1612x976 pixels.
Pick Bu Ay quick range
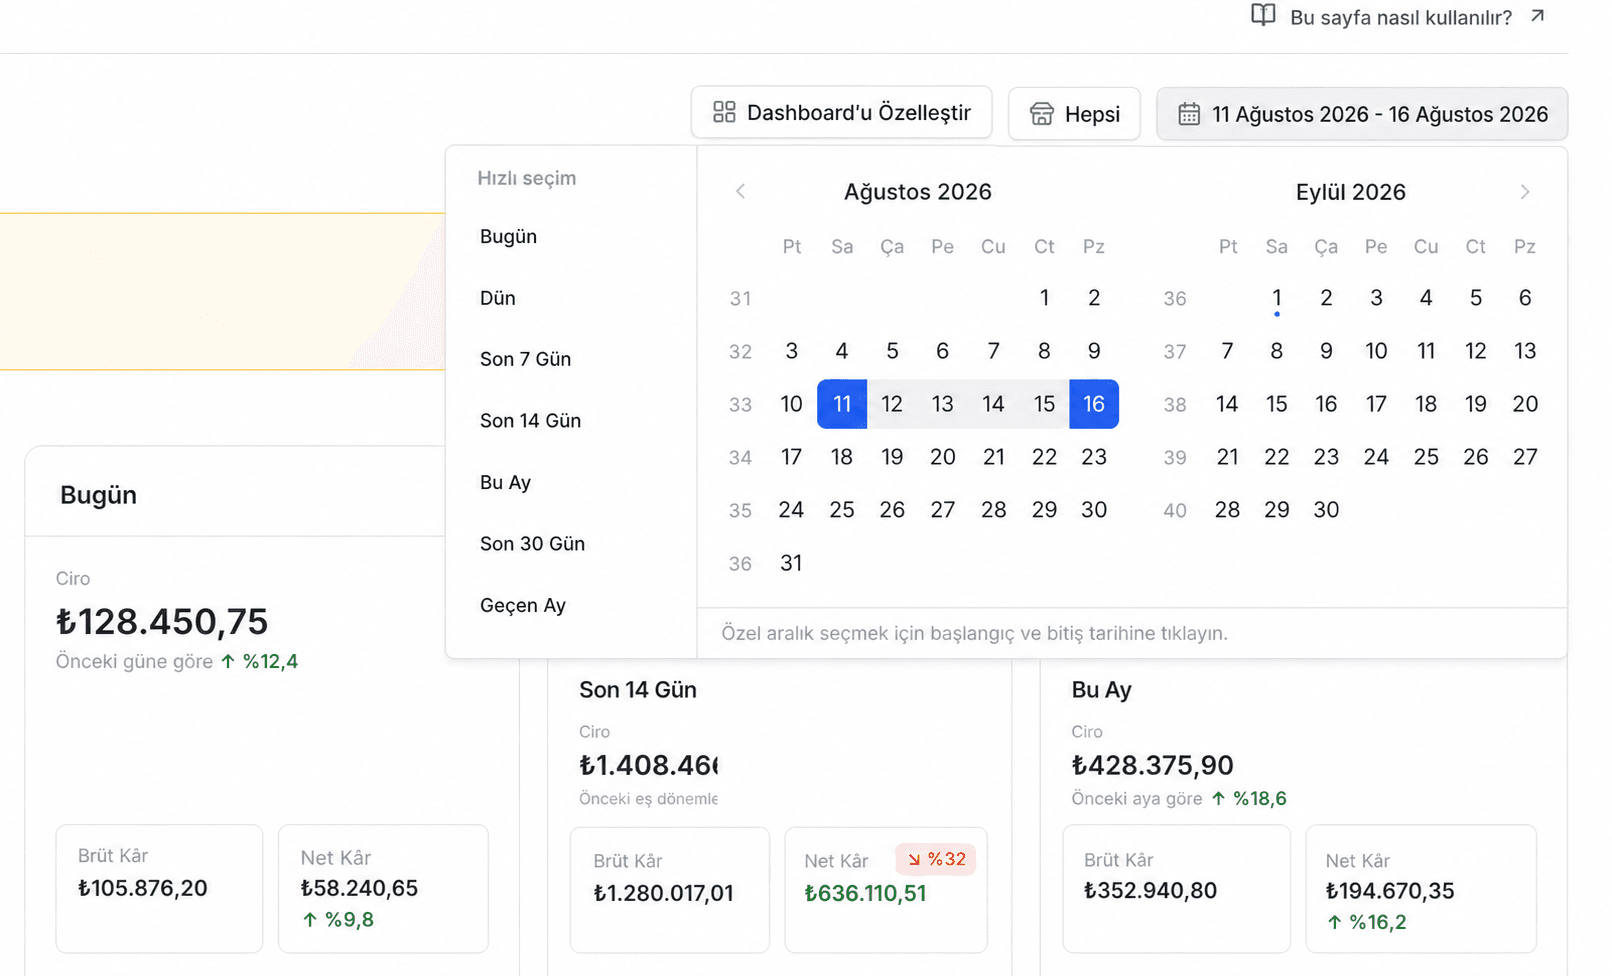505,482
